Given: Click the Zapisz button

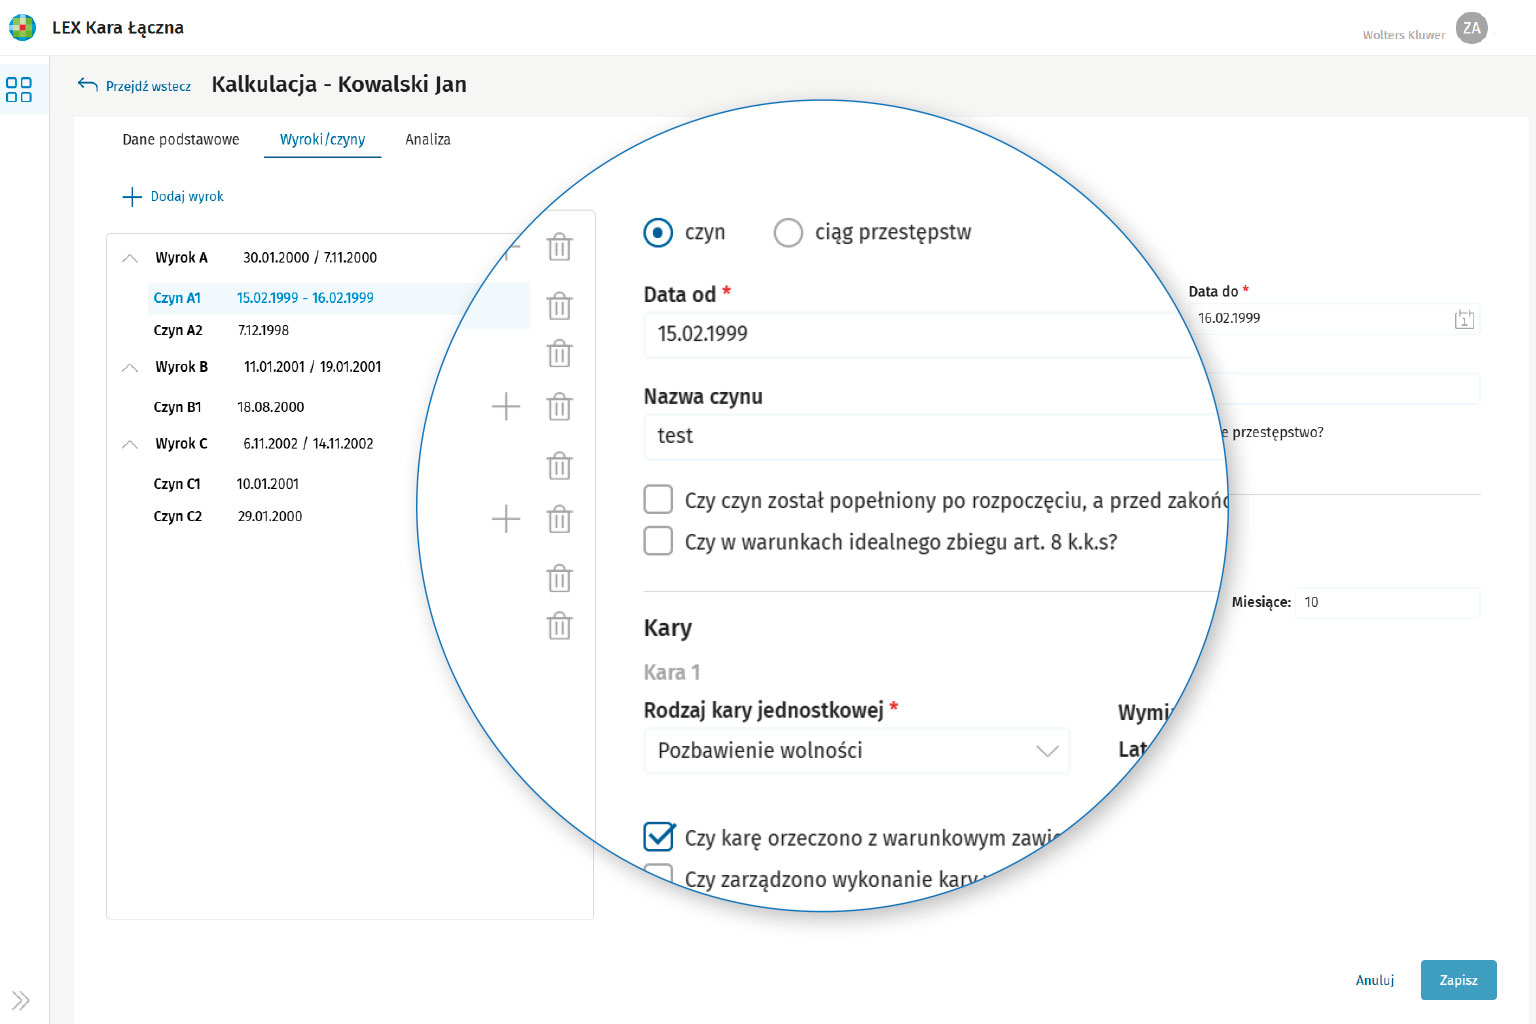Looking at the screenshot, I should click(x=1458, y=980).
